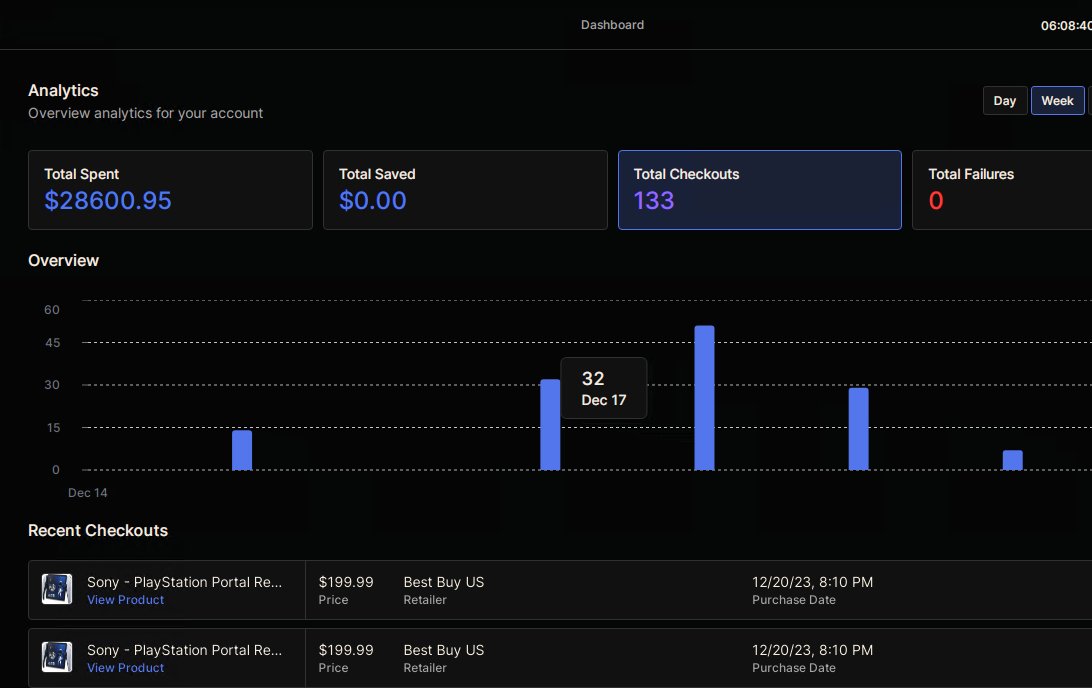Click the $199.99 price in second row
Image resolution: width=1092 pixels, height=688 pixels.
coord(346,650)
